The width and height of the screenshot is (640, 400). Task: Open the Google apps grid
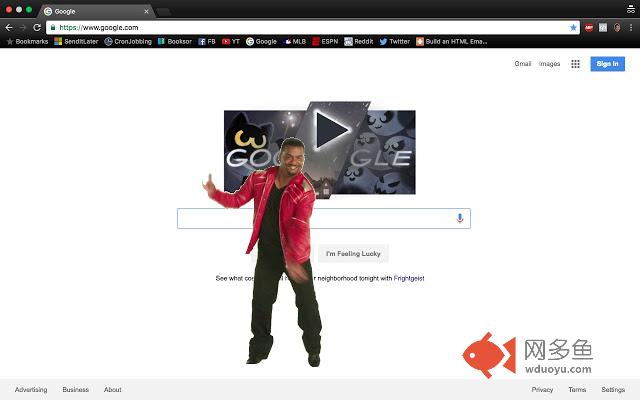575,64
